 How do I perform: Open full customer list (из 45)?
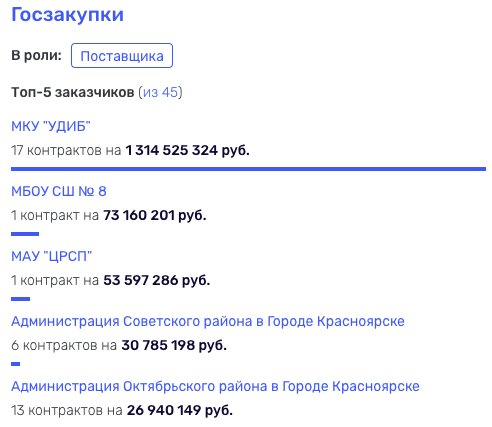tap(161, 92)
